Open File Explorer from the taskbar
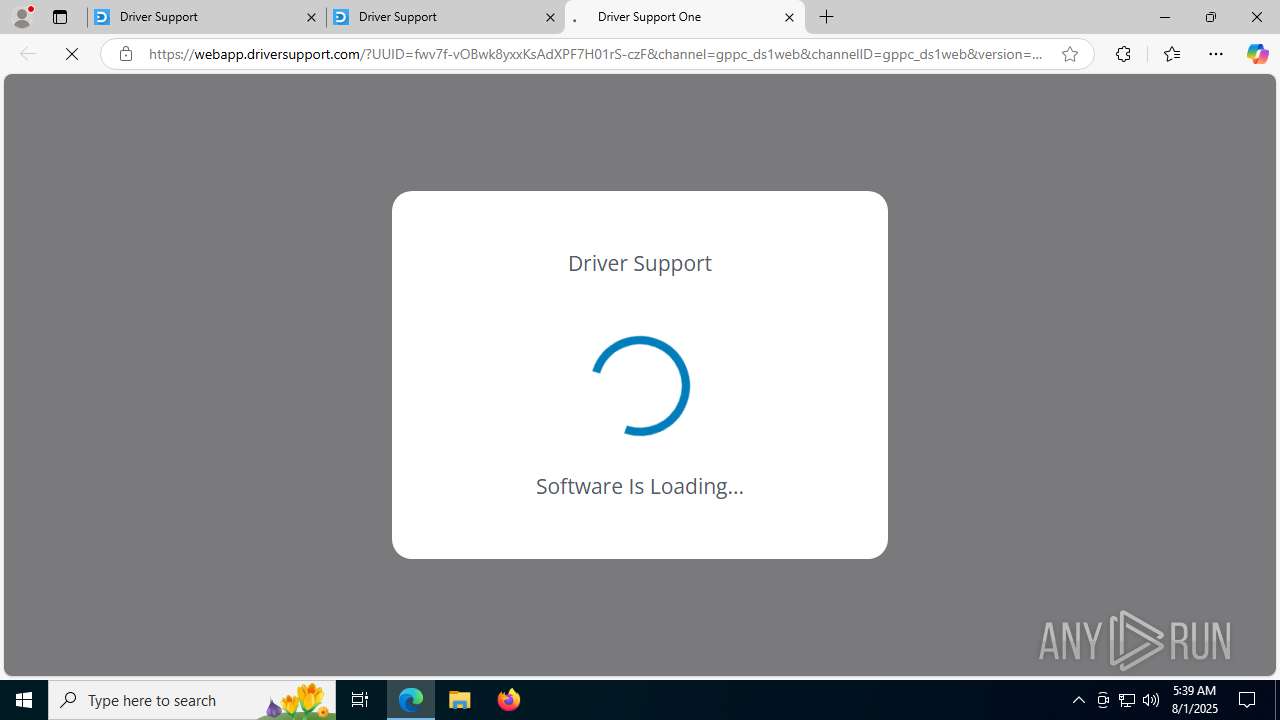Screen dimensions: 1280x720 click(460, 700)
